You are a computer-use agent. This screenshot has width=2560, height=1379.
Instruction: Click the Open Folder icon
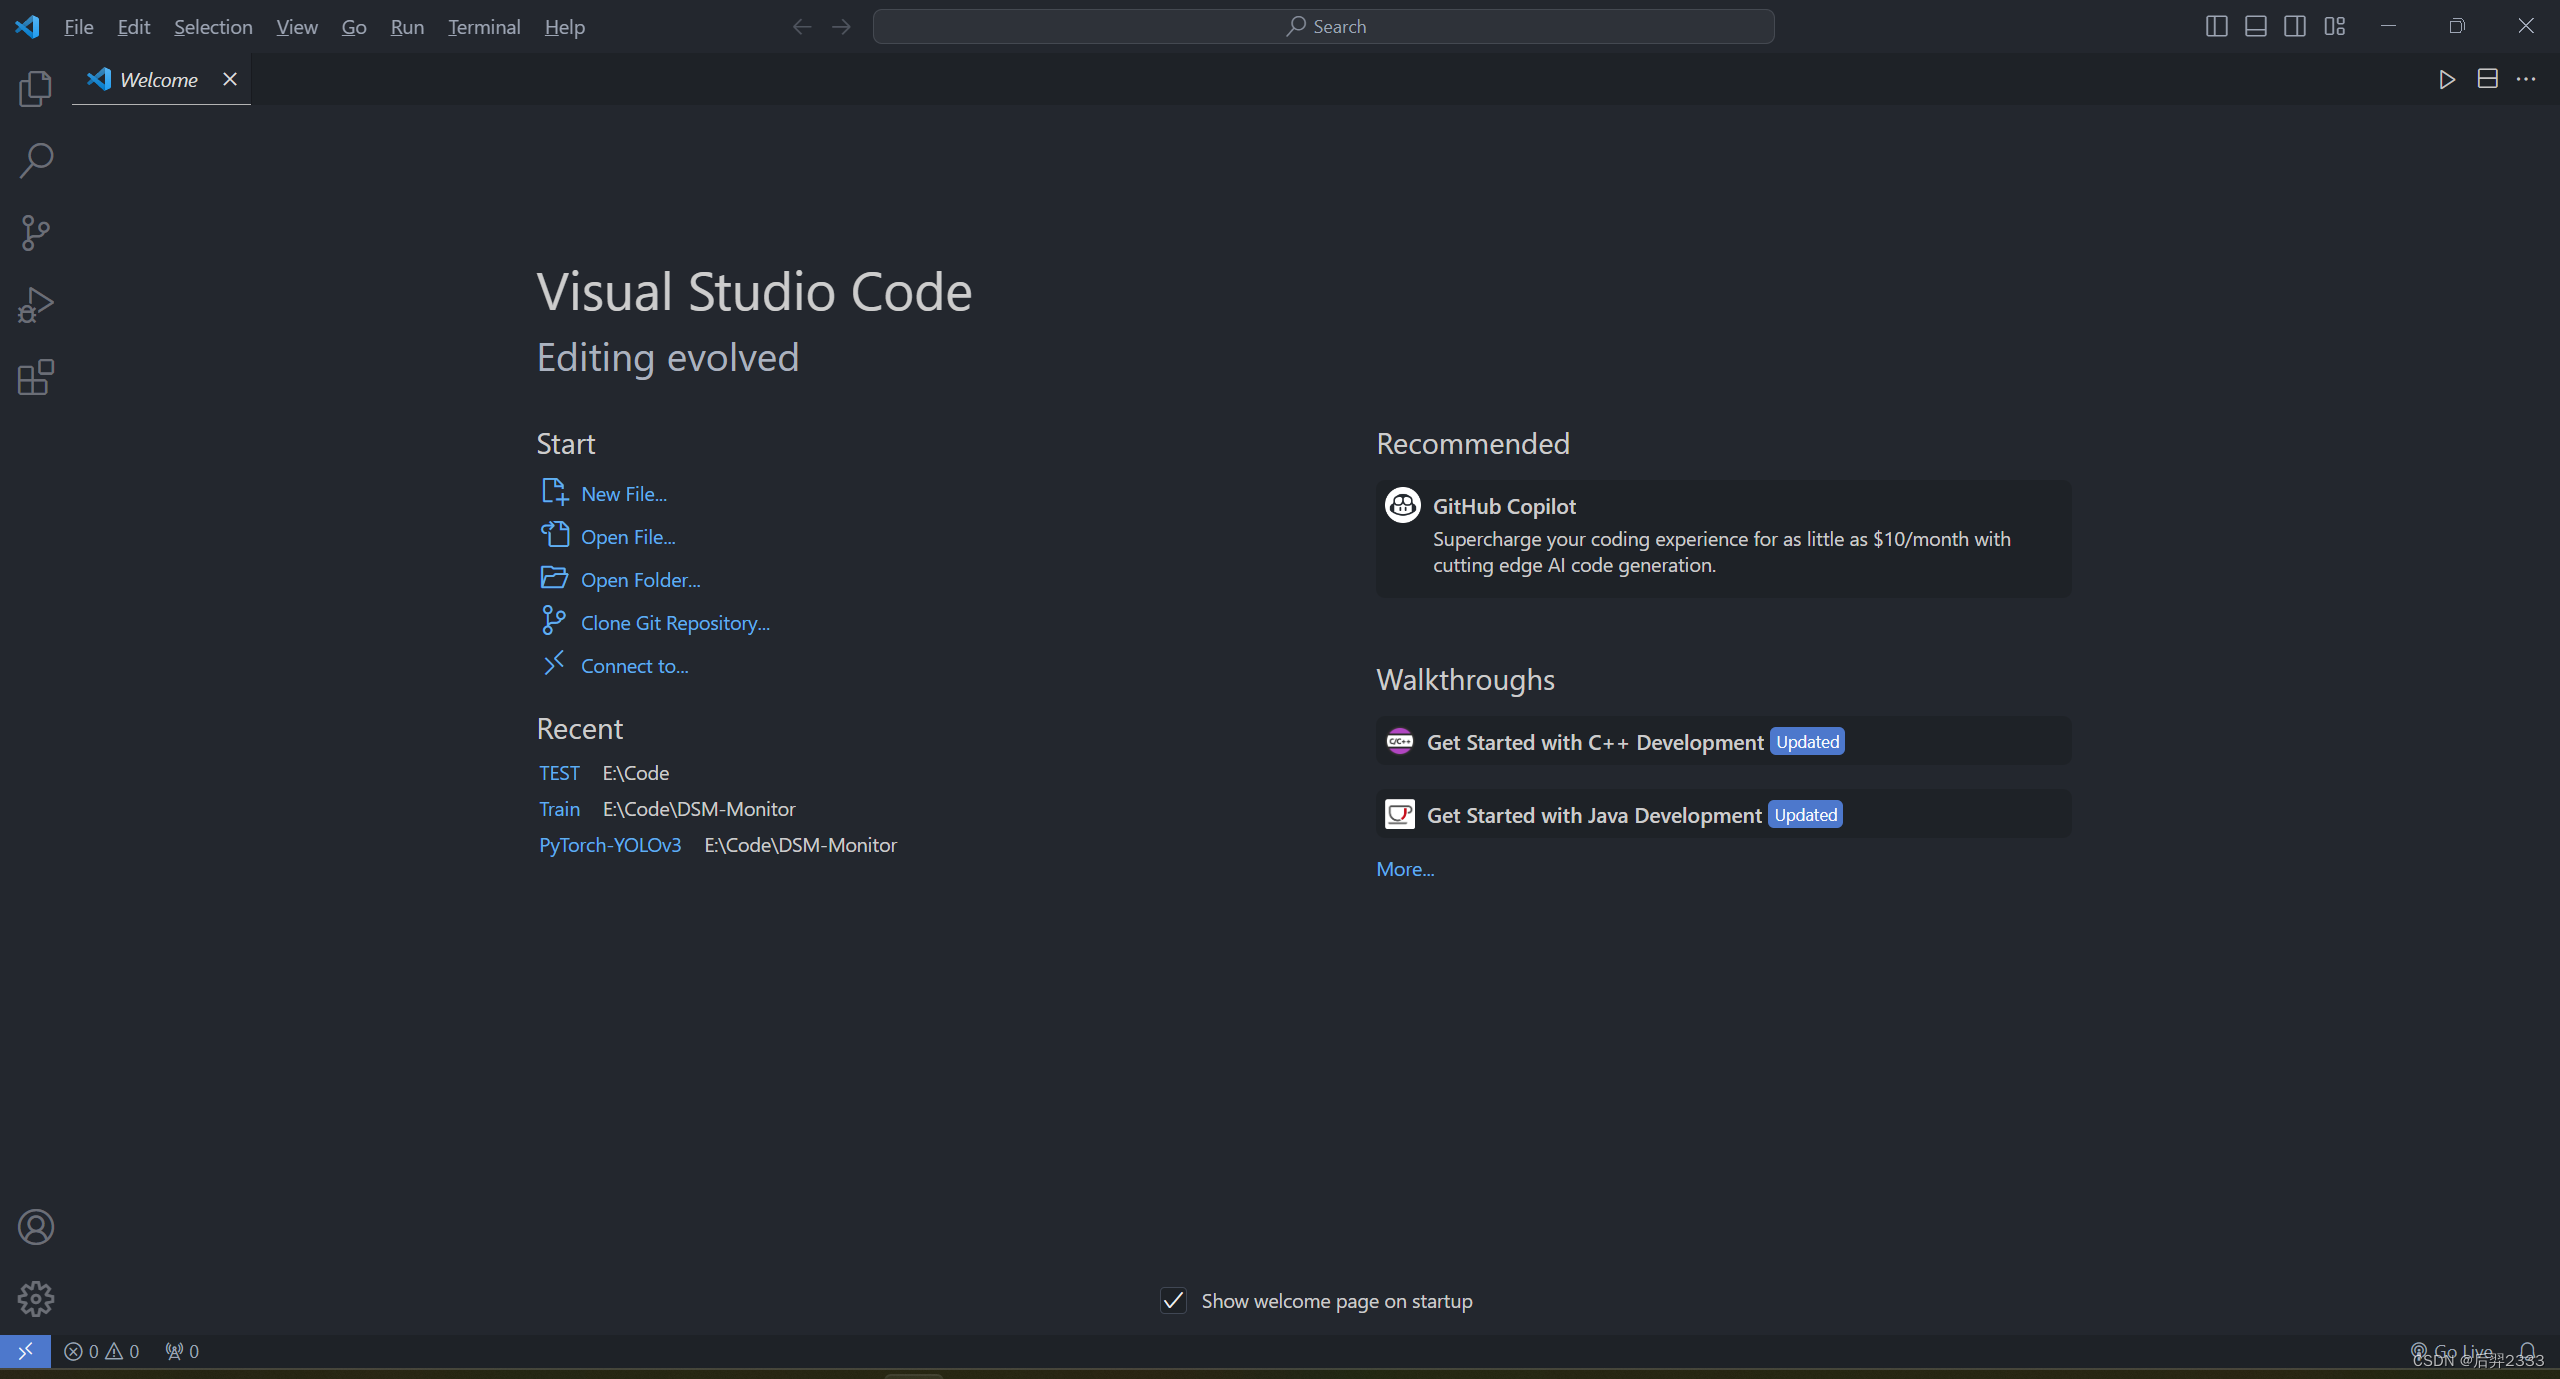pyautogui.click(x=554, y=578)
